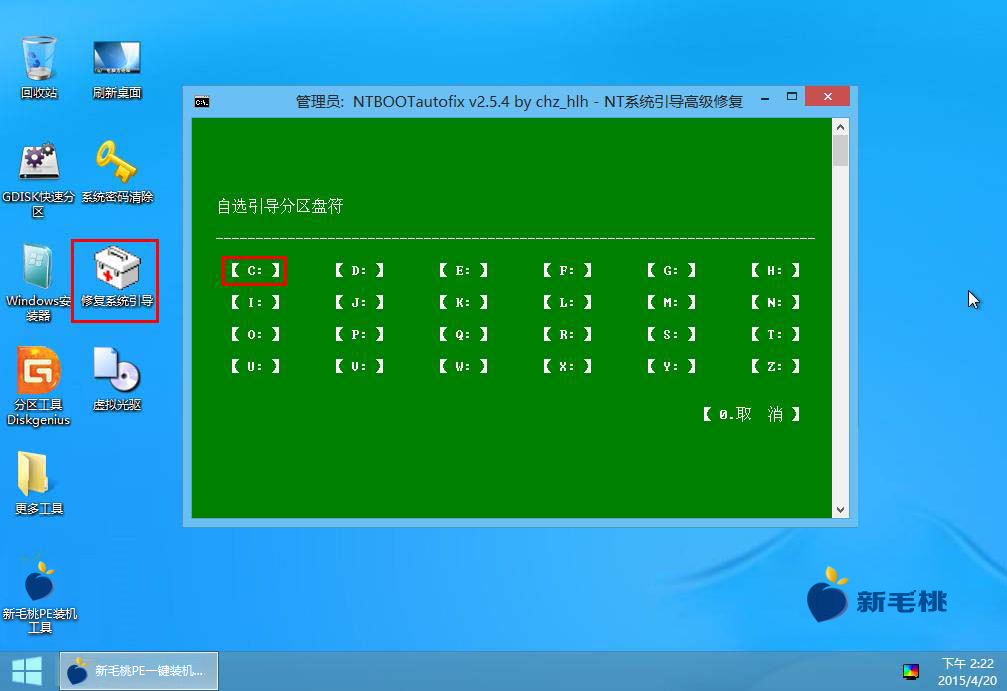This screenshot has height=691, width=1007.
Task: Minimize the NTBOOTautofix window
Action: coord(765,98)
